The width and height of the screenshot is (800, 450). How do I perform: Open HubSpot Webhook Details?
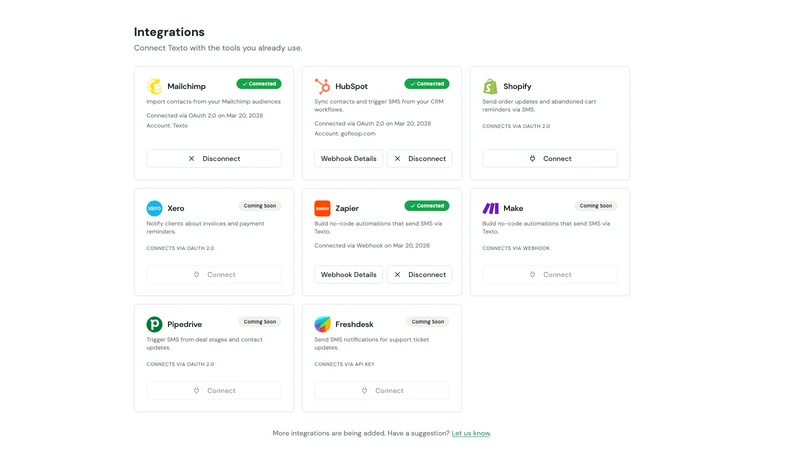tap(348, 159)
